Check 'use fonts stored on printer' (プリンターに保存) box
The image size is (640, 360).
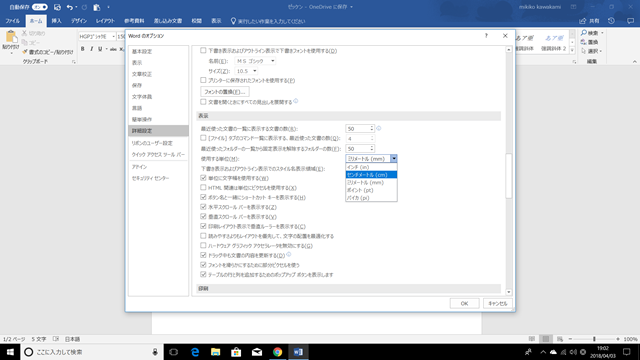pos(203,80)
